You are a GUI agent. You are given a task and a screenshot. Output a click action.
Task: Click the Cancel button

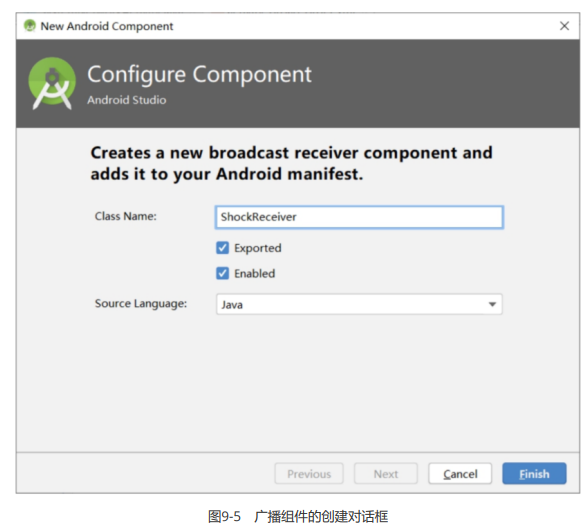pos(460,474)
